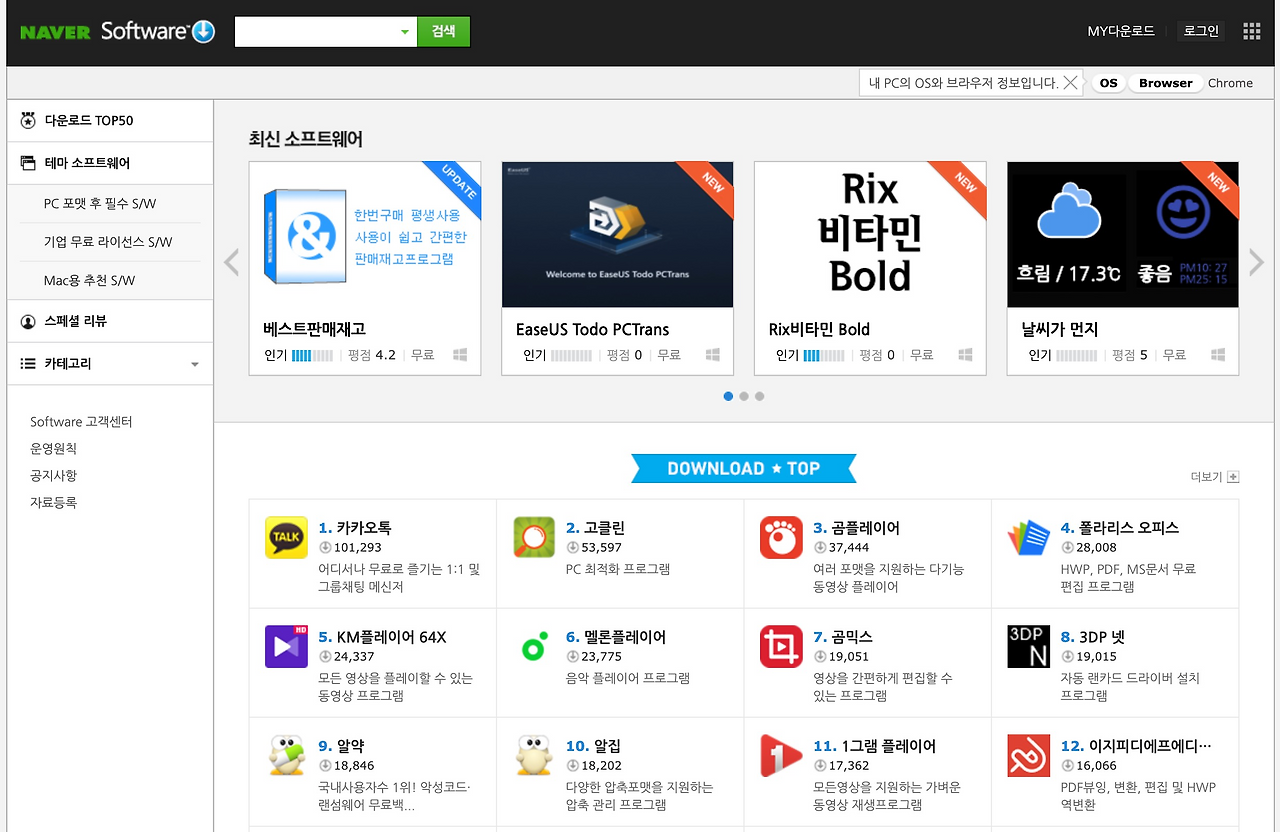1280x832 pixels.
Task: Click the 다운로드 TOP50 medal icon
Action: pyautogui.click(x=28, y=121)
